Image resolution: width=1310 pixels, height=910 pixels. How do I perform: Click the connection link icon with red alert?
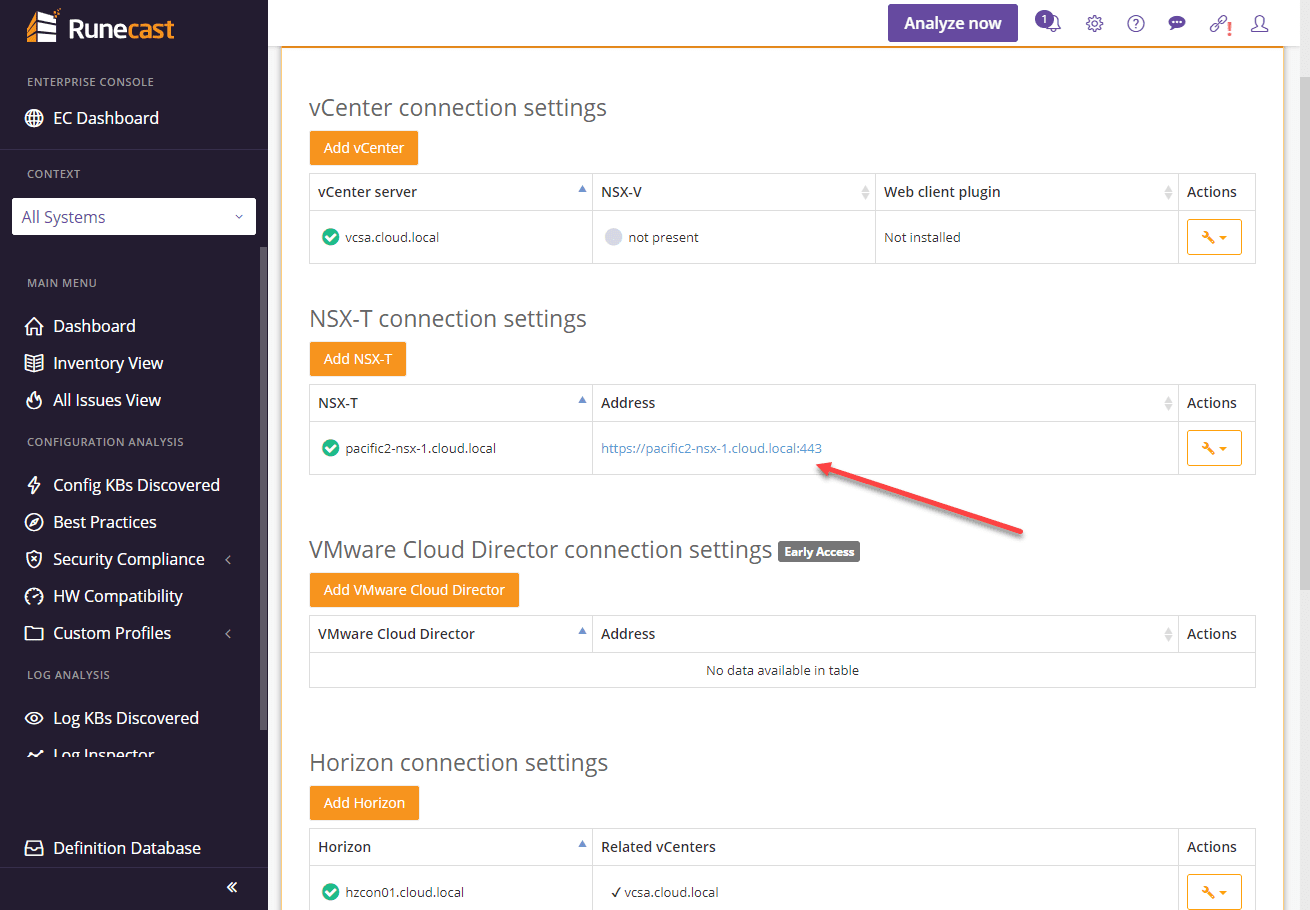(x=1218, y=22)
